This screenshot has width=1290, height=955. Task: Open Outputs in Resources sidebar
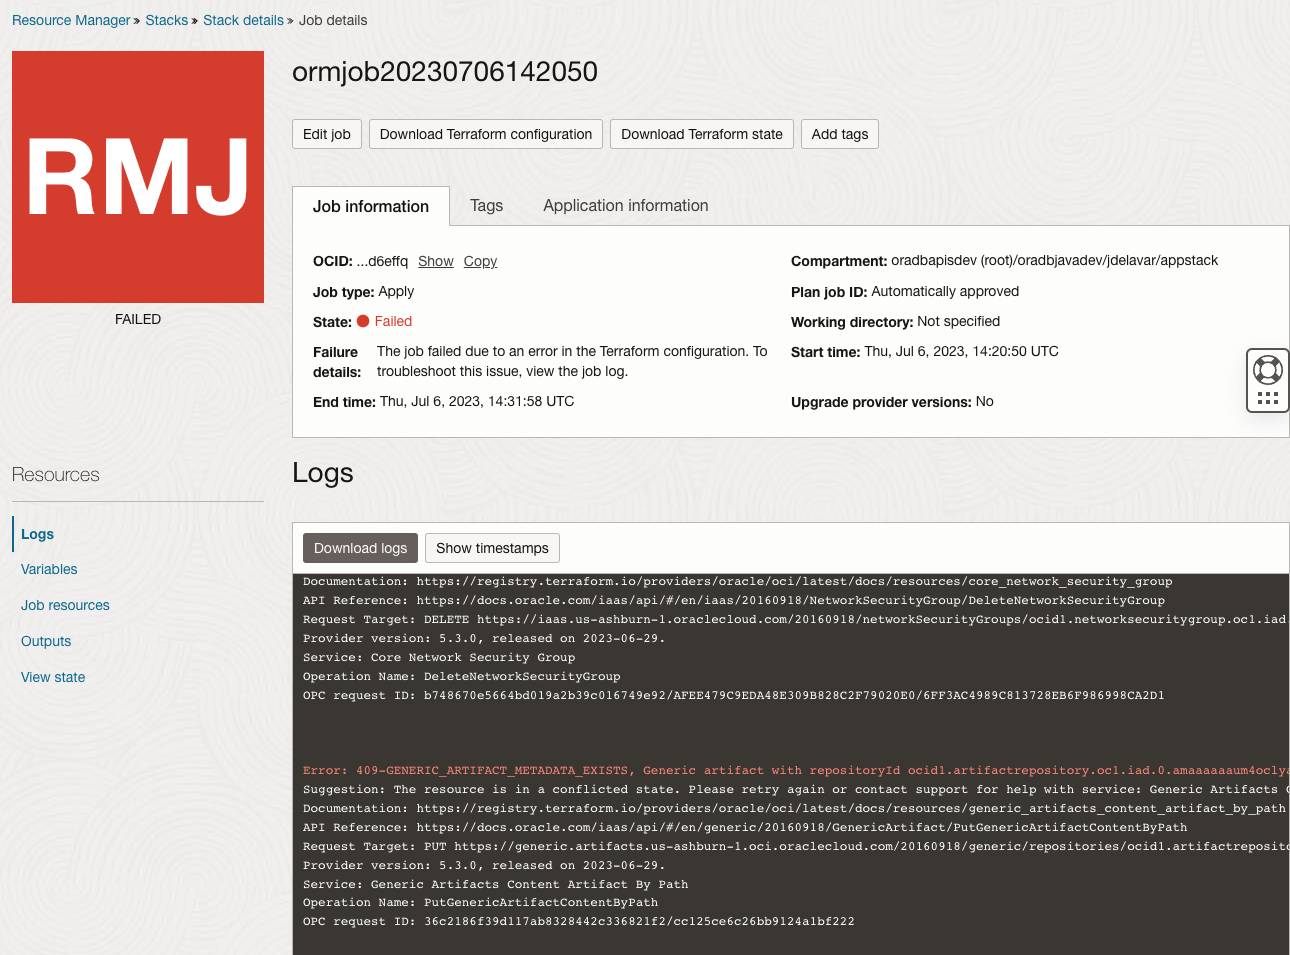tap(46, 641)
